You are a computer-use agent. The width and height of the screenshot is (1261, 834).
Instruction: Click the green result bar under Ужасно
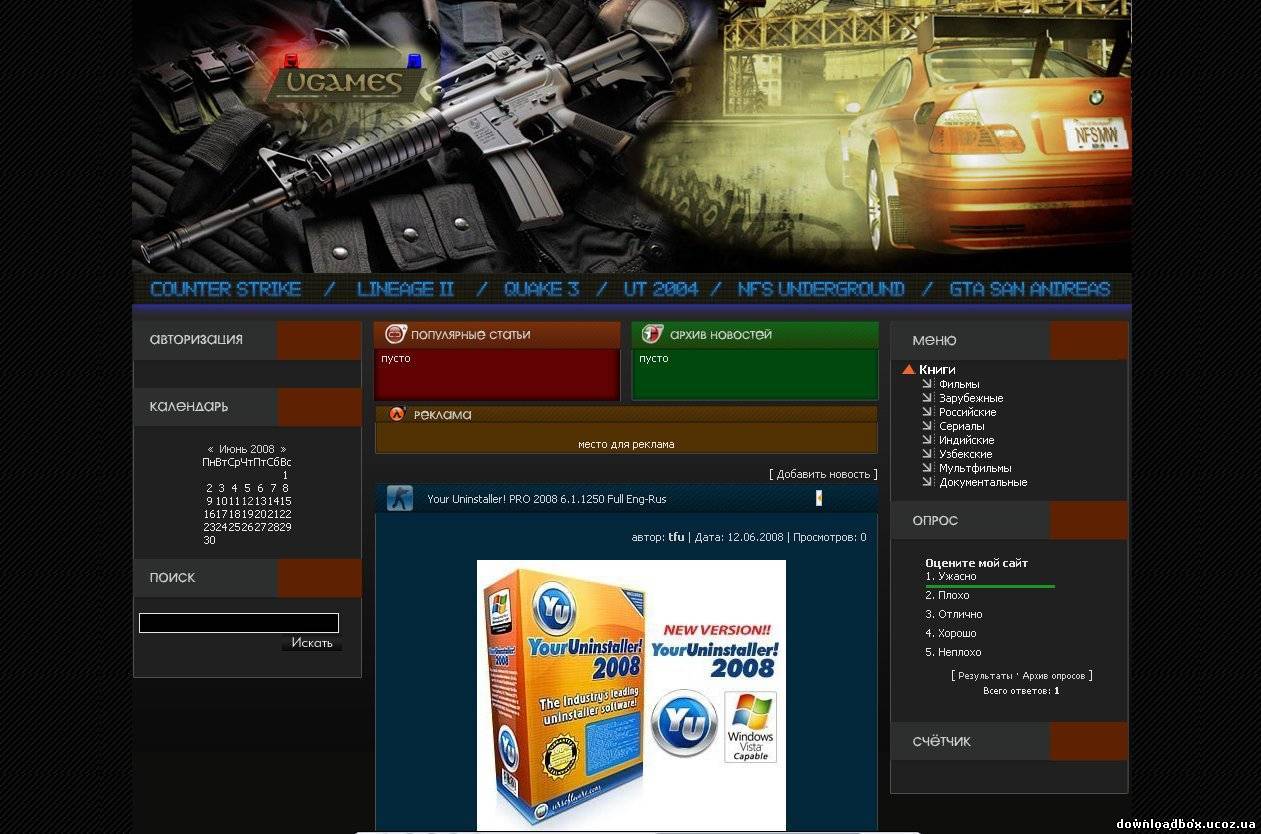coord(990,586)
